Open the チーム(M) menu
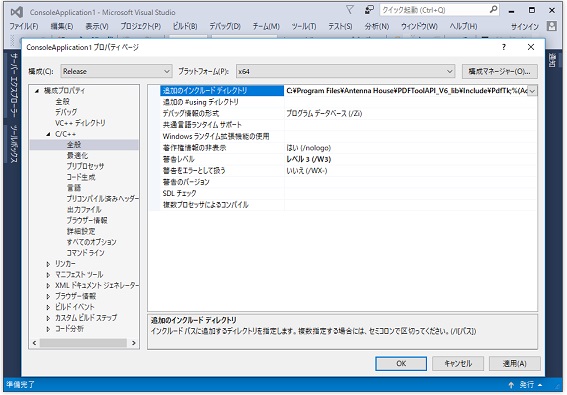 (266, 26)
